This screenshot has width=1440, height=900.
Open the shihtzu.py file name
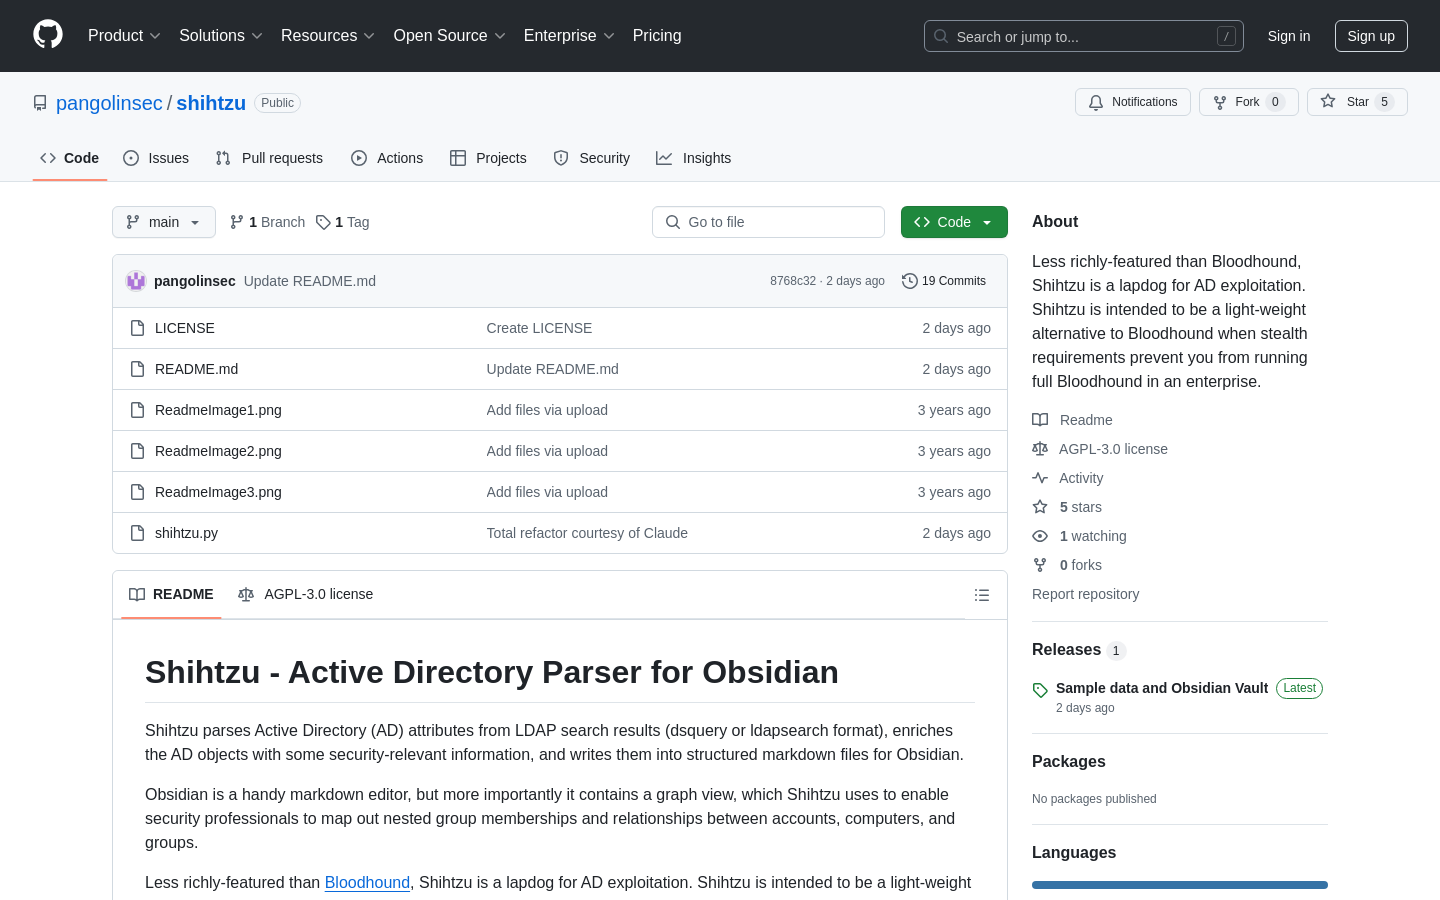coord(186,533)
